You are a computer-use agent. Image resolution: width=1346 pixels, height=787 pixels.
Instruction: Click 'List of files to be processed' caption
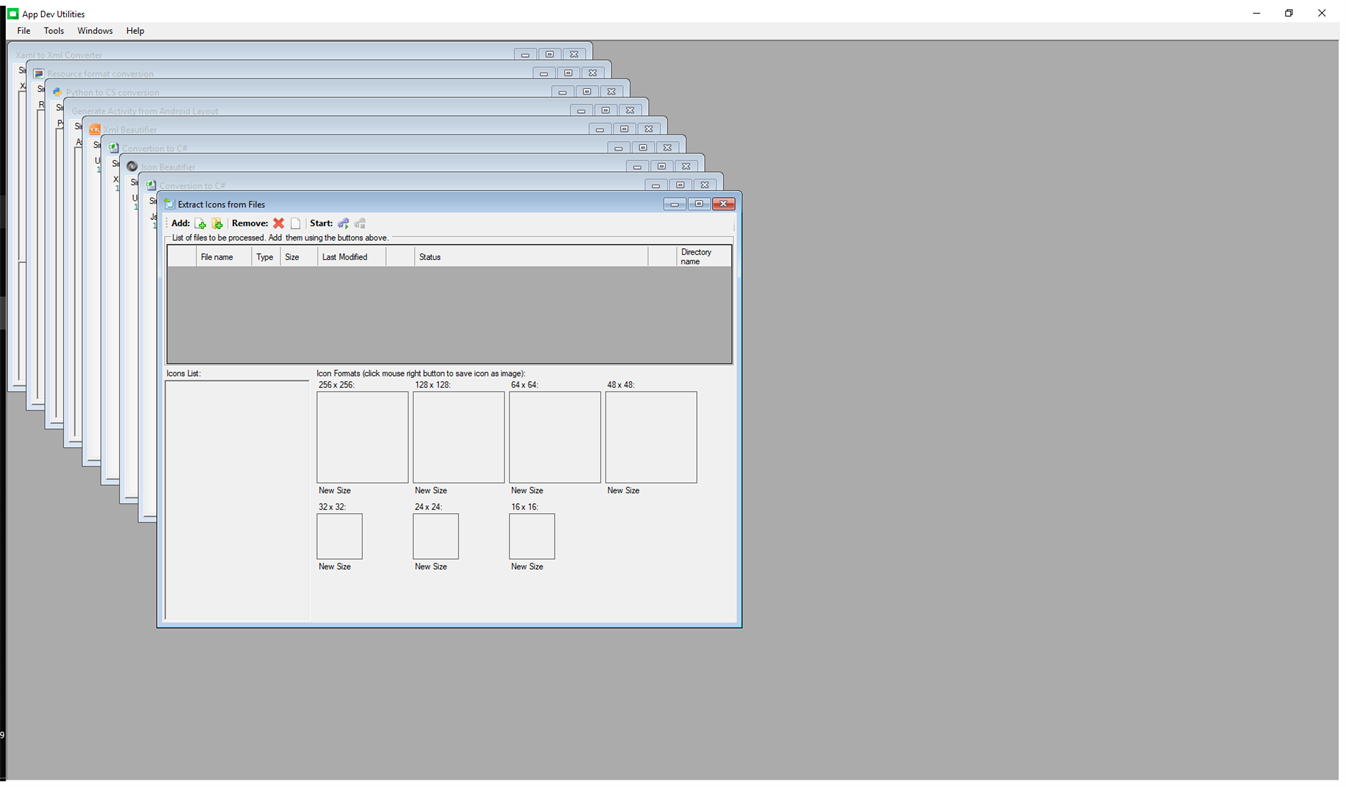280,238
